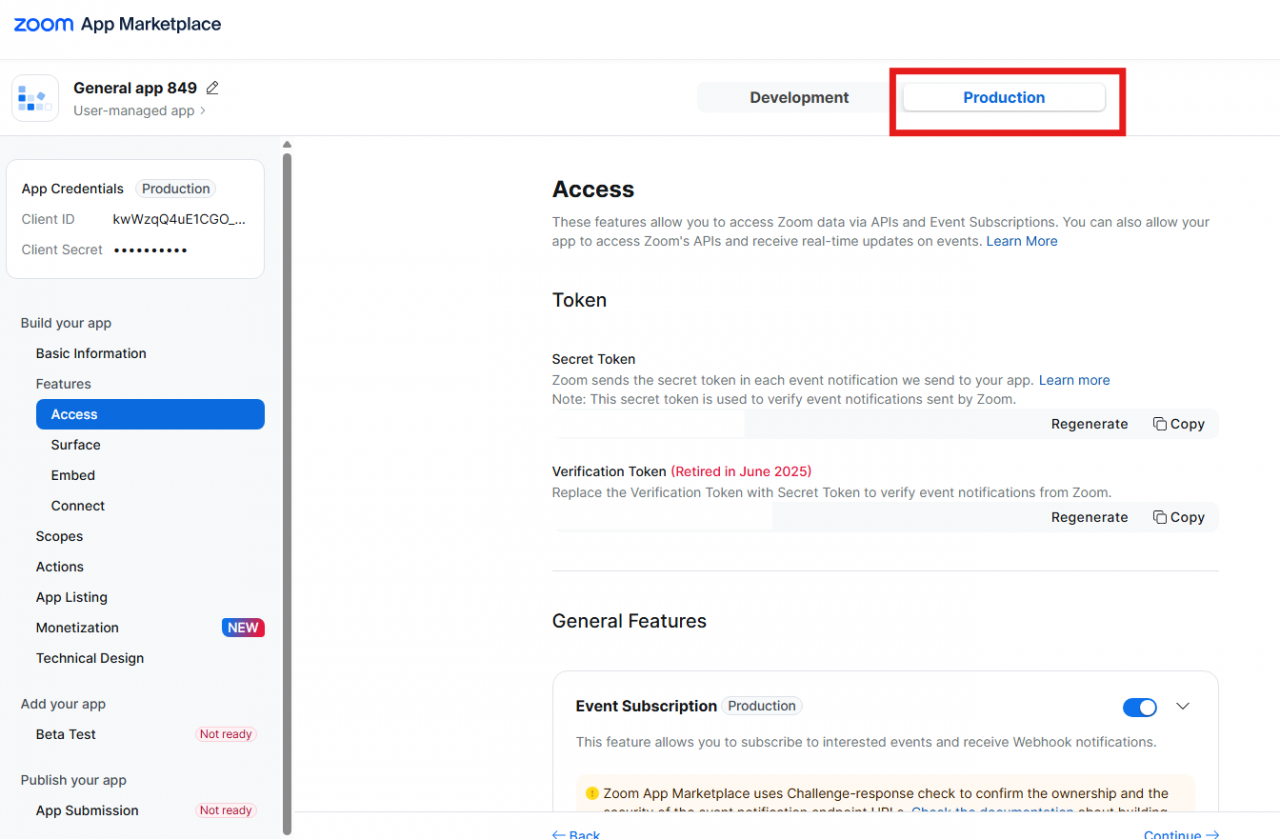1280x839 pixels.
Task: Open Learn more link for Secret Token
Action: tap(1074, 380)
